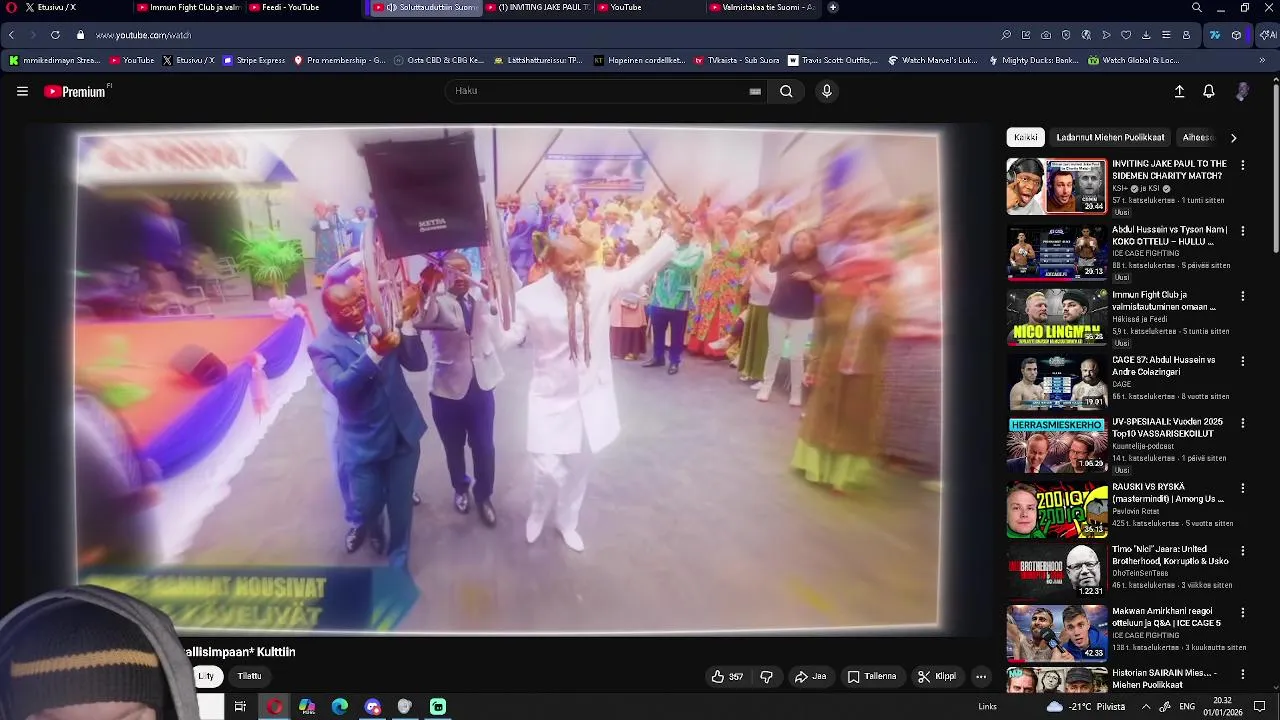Toggle the Tilattu subscription button
Image resolution: width=1280 pixels, height=720 pixels.
[250, 676]
